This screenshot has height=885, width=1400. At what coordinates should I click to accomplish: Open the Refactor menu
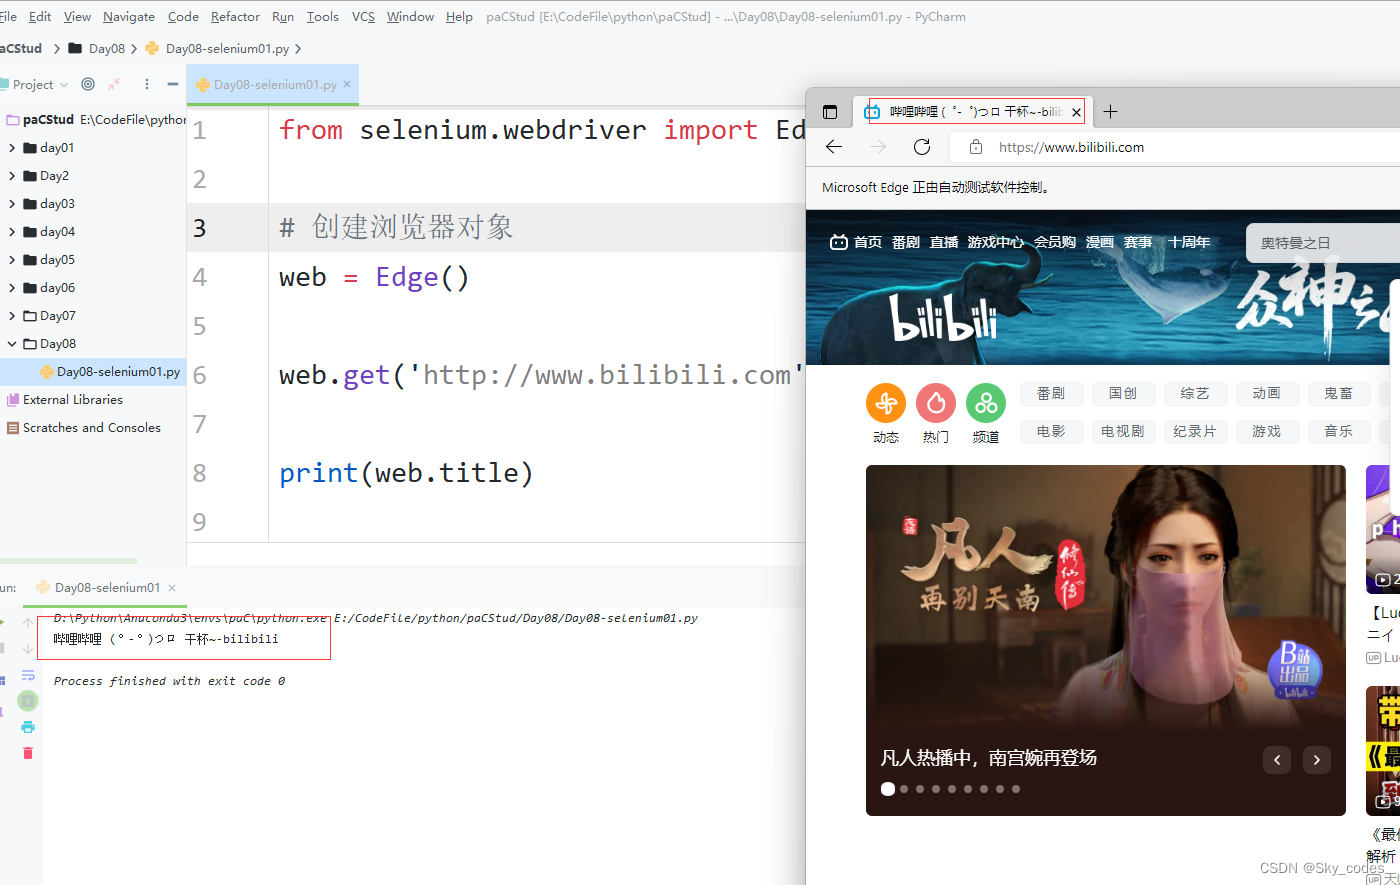coord(235,16)
